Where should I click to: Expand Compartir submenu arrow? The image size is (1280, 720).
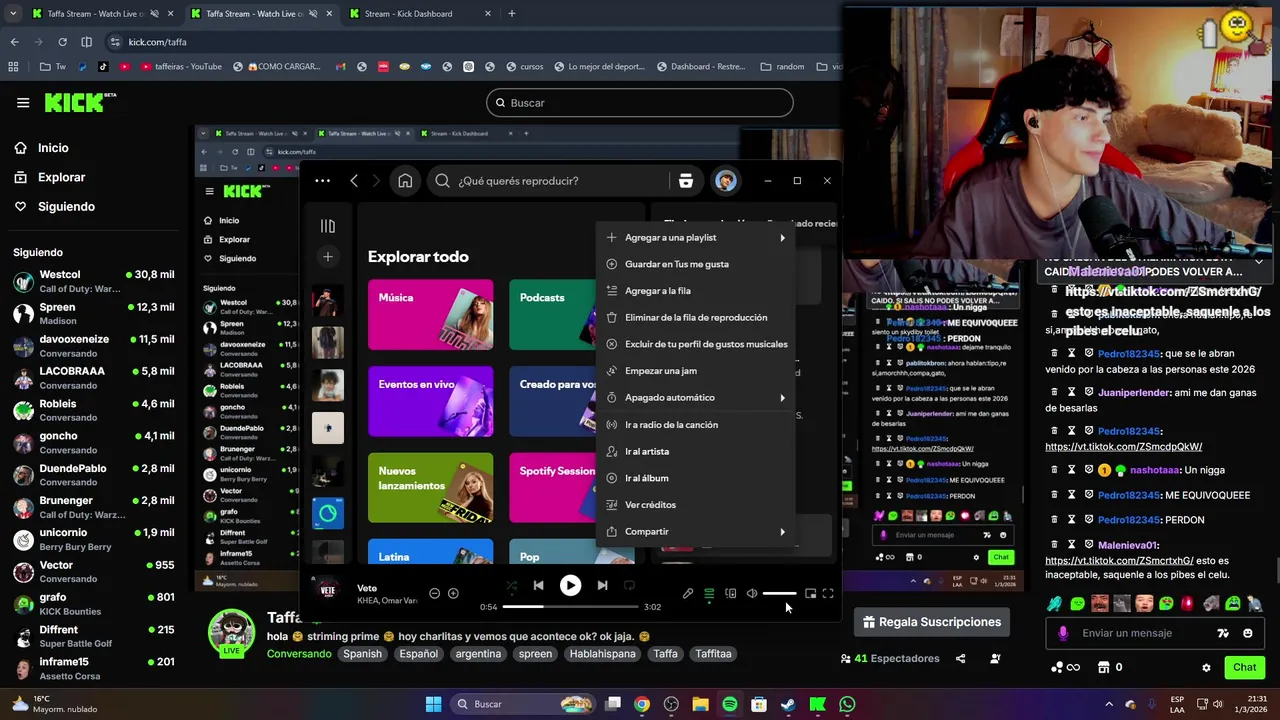782,532
